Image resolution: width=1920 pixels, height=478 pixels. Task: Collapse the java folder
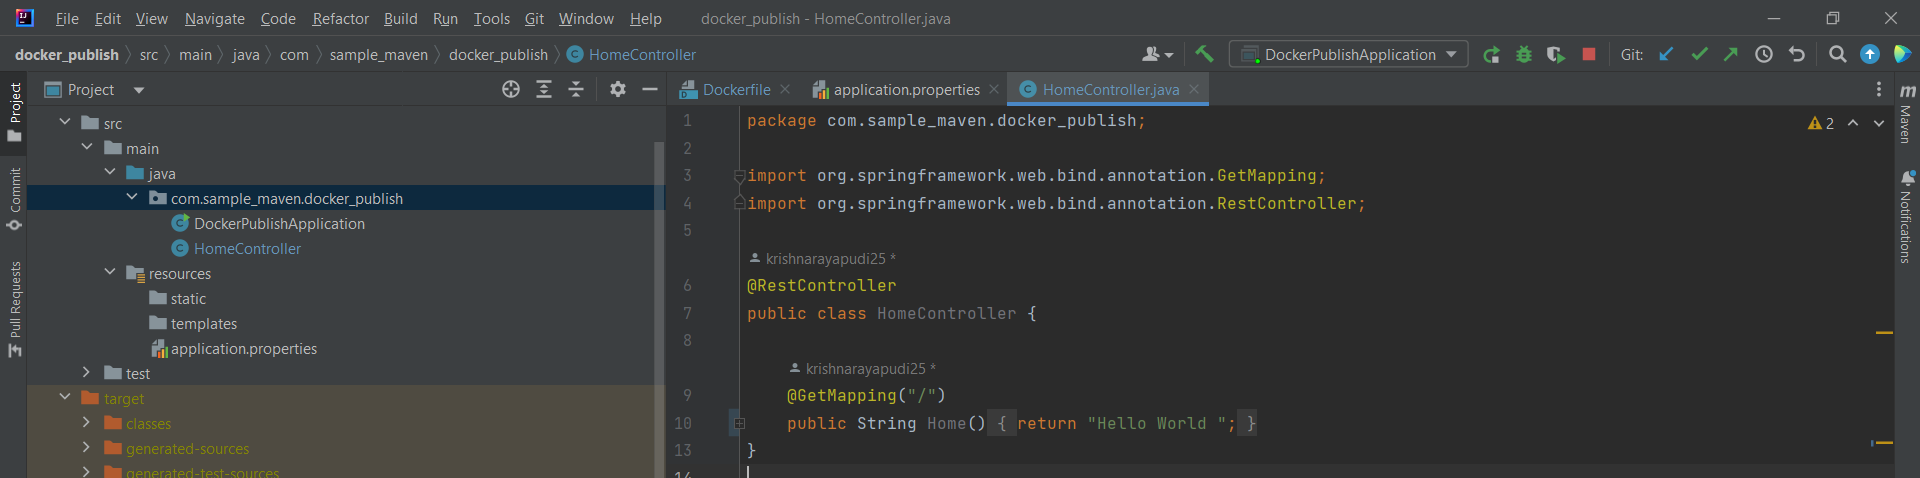110,172
